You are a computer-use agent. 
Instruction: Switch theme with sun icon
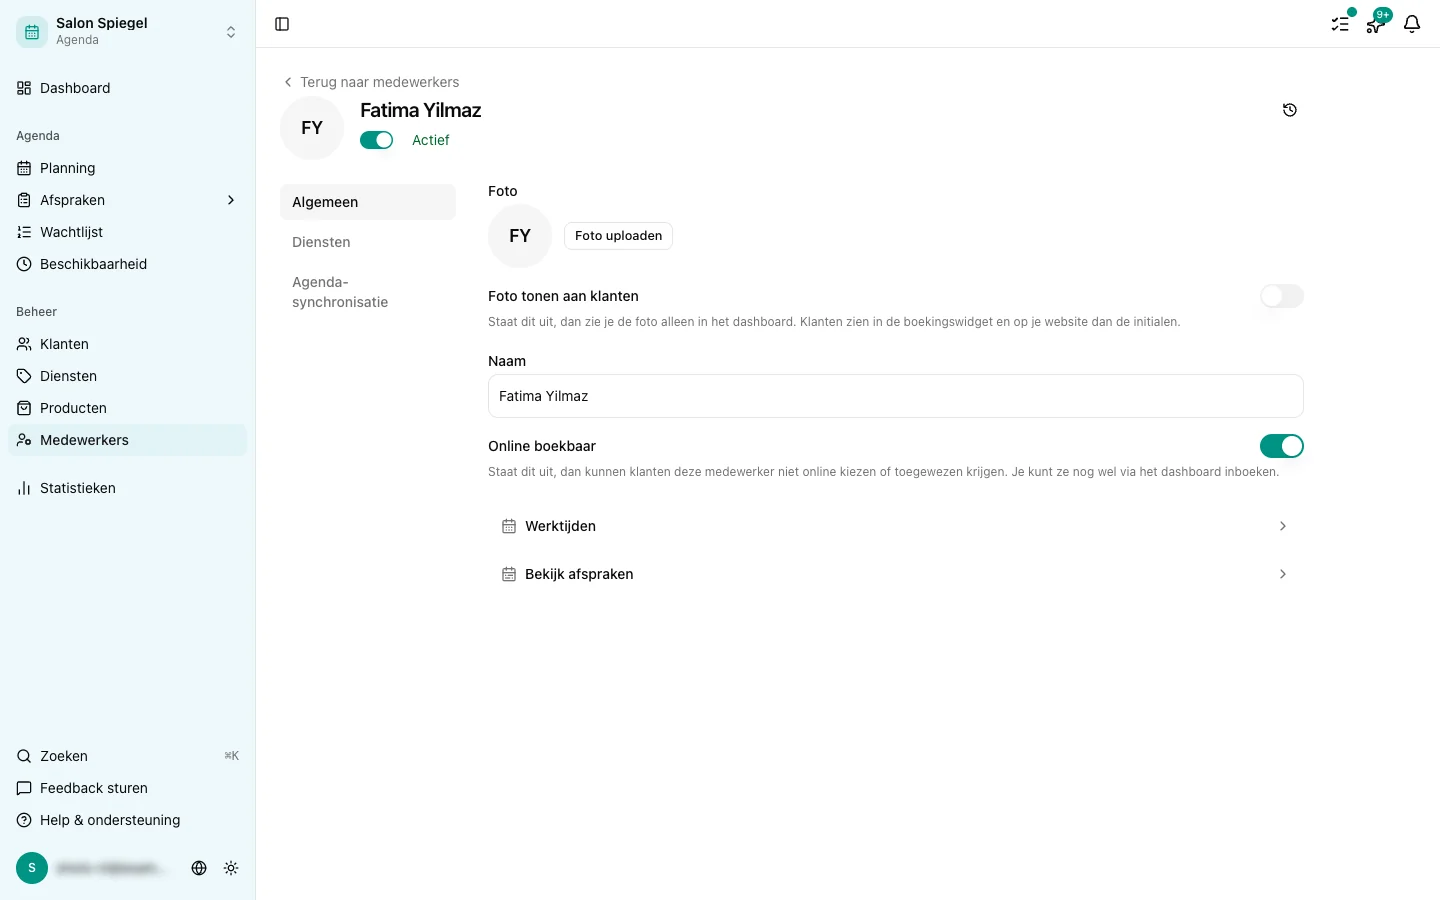tap(231, 868)
